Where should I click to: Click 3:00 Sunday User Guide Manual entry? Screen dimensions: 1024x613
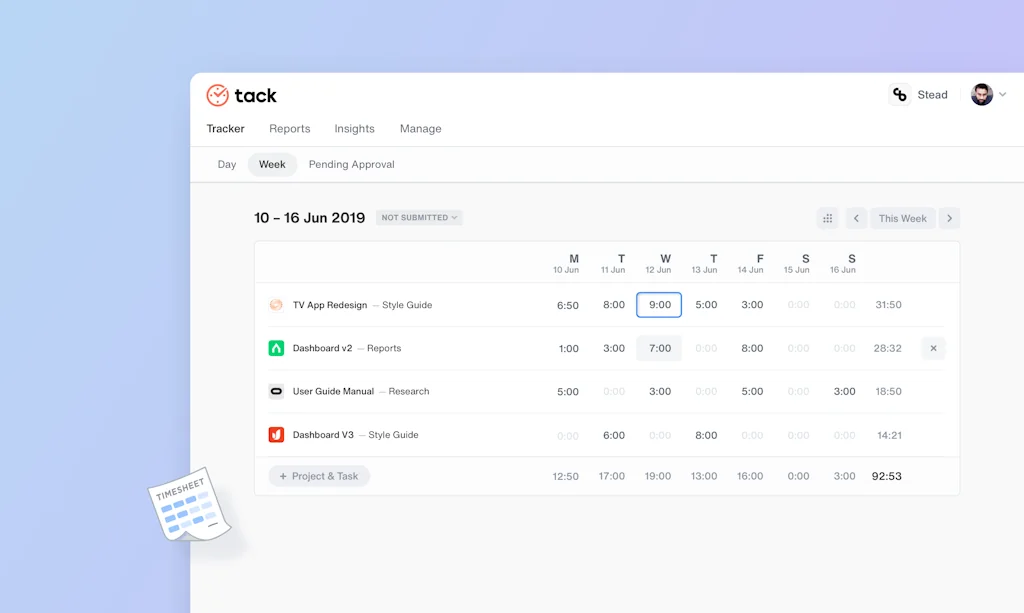[844, 392]
